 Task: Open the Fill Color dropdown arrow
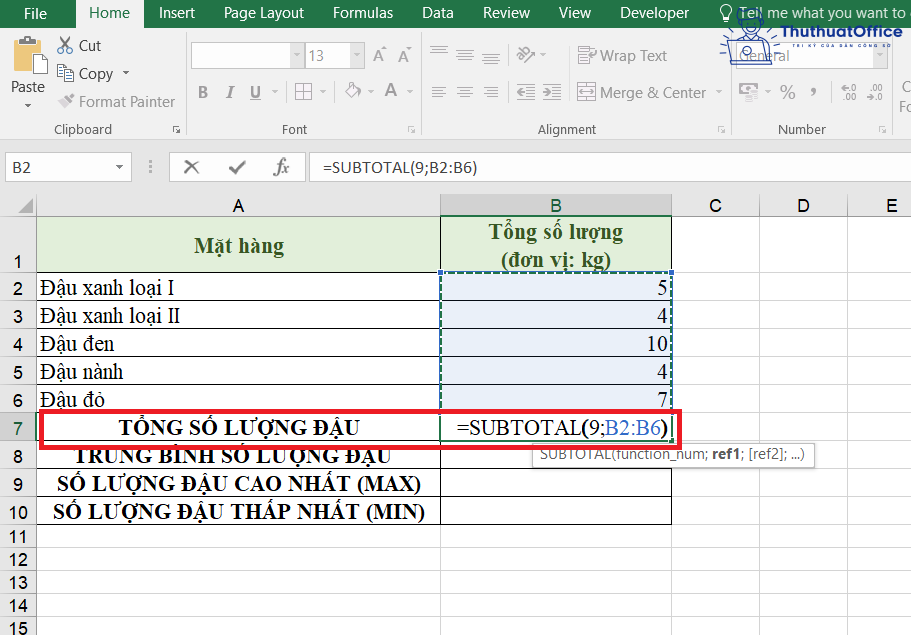pos(369,92)
